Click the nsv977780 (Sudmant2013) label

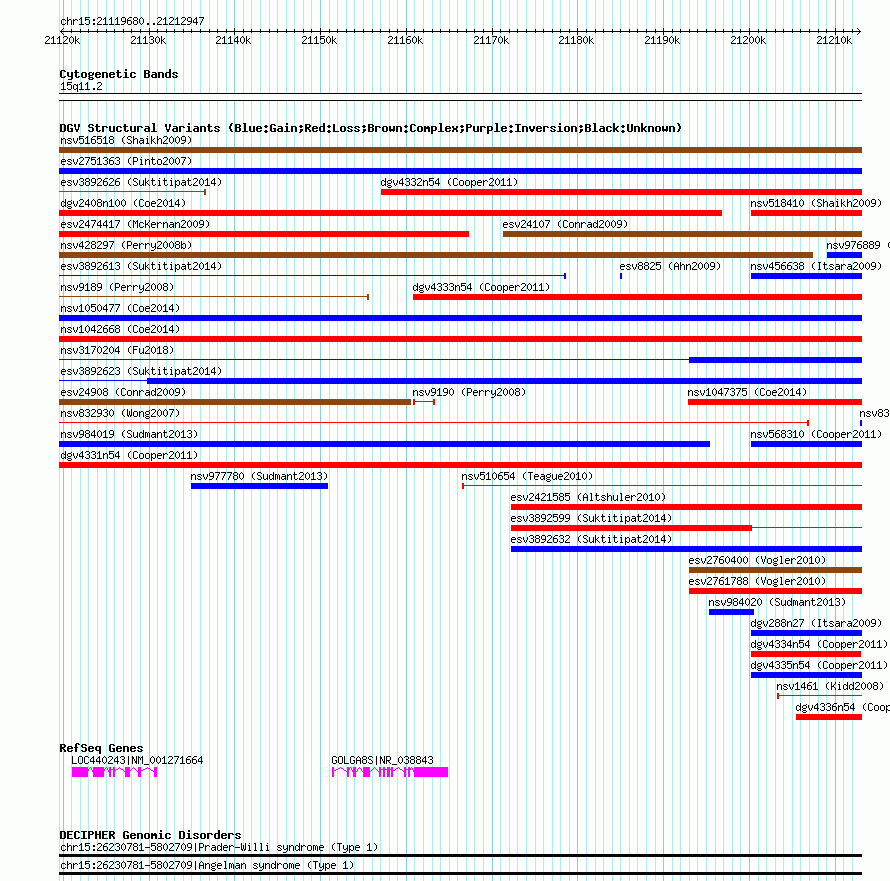pos(259,476)
